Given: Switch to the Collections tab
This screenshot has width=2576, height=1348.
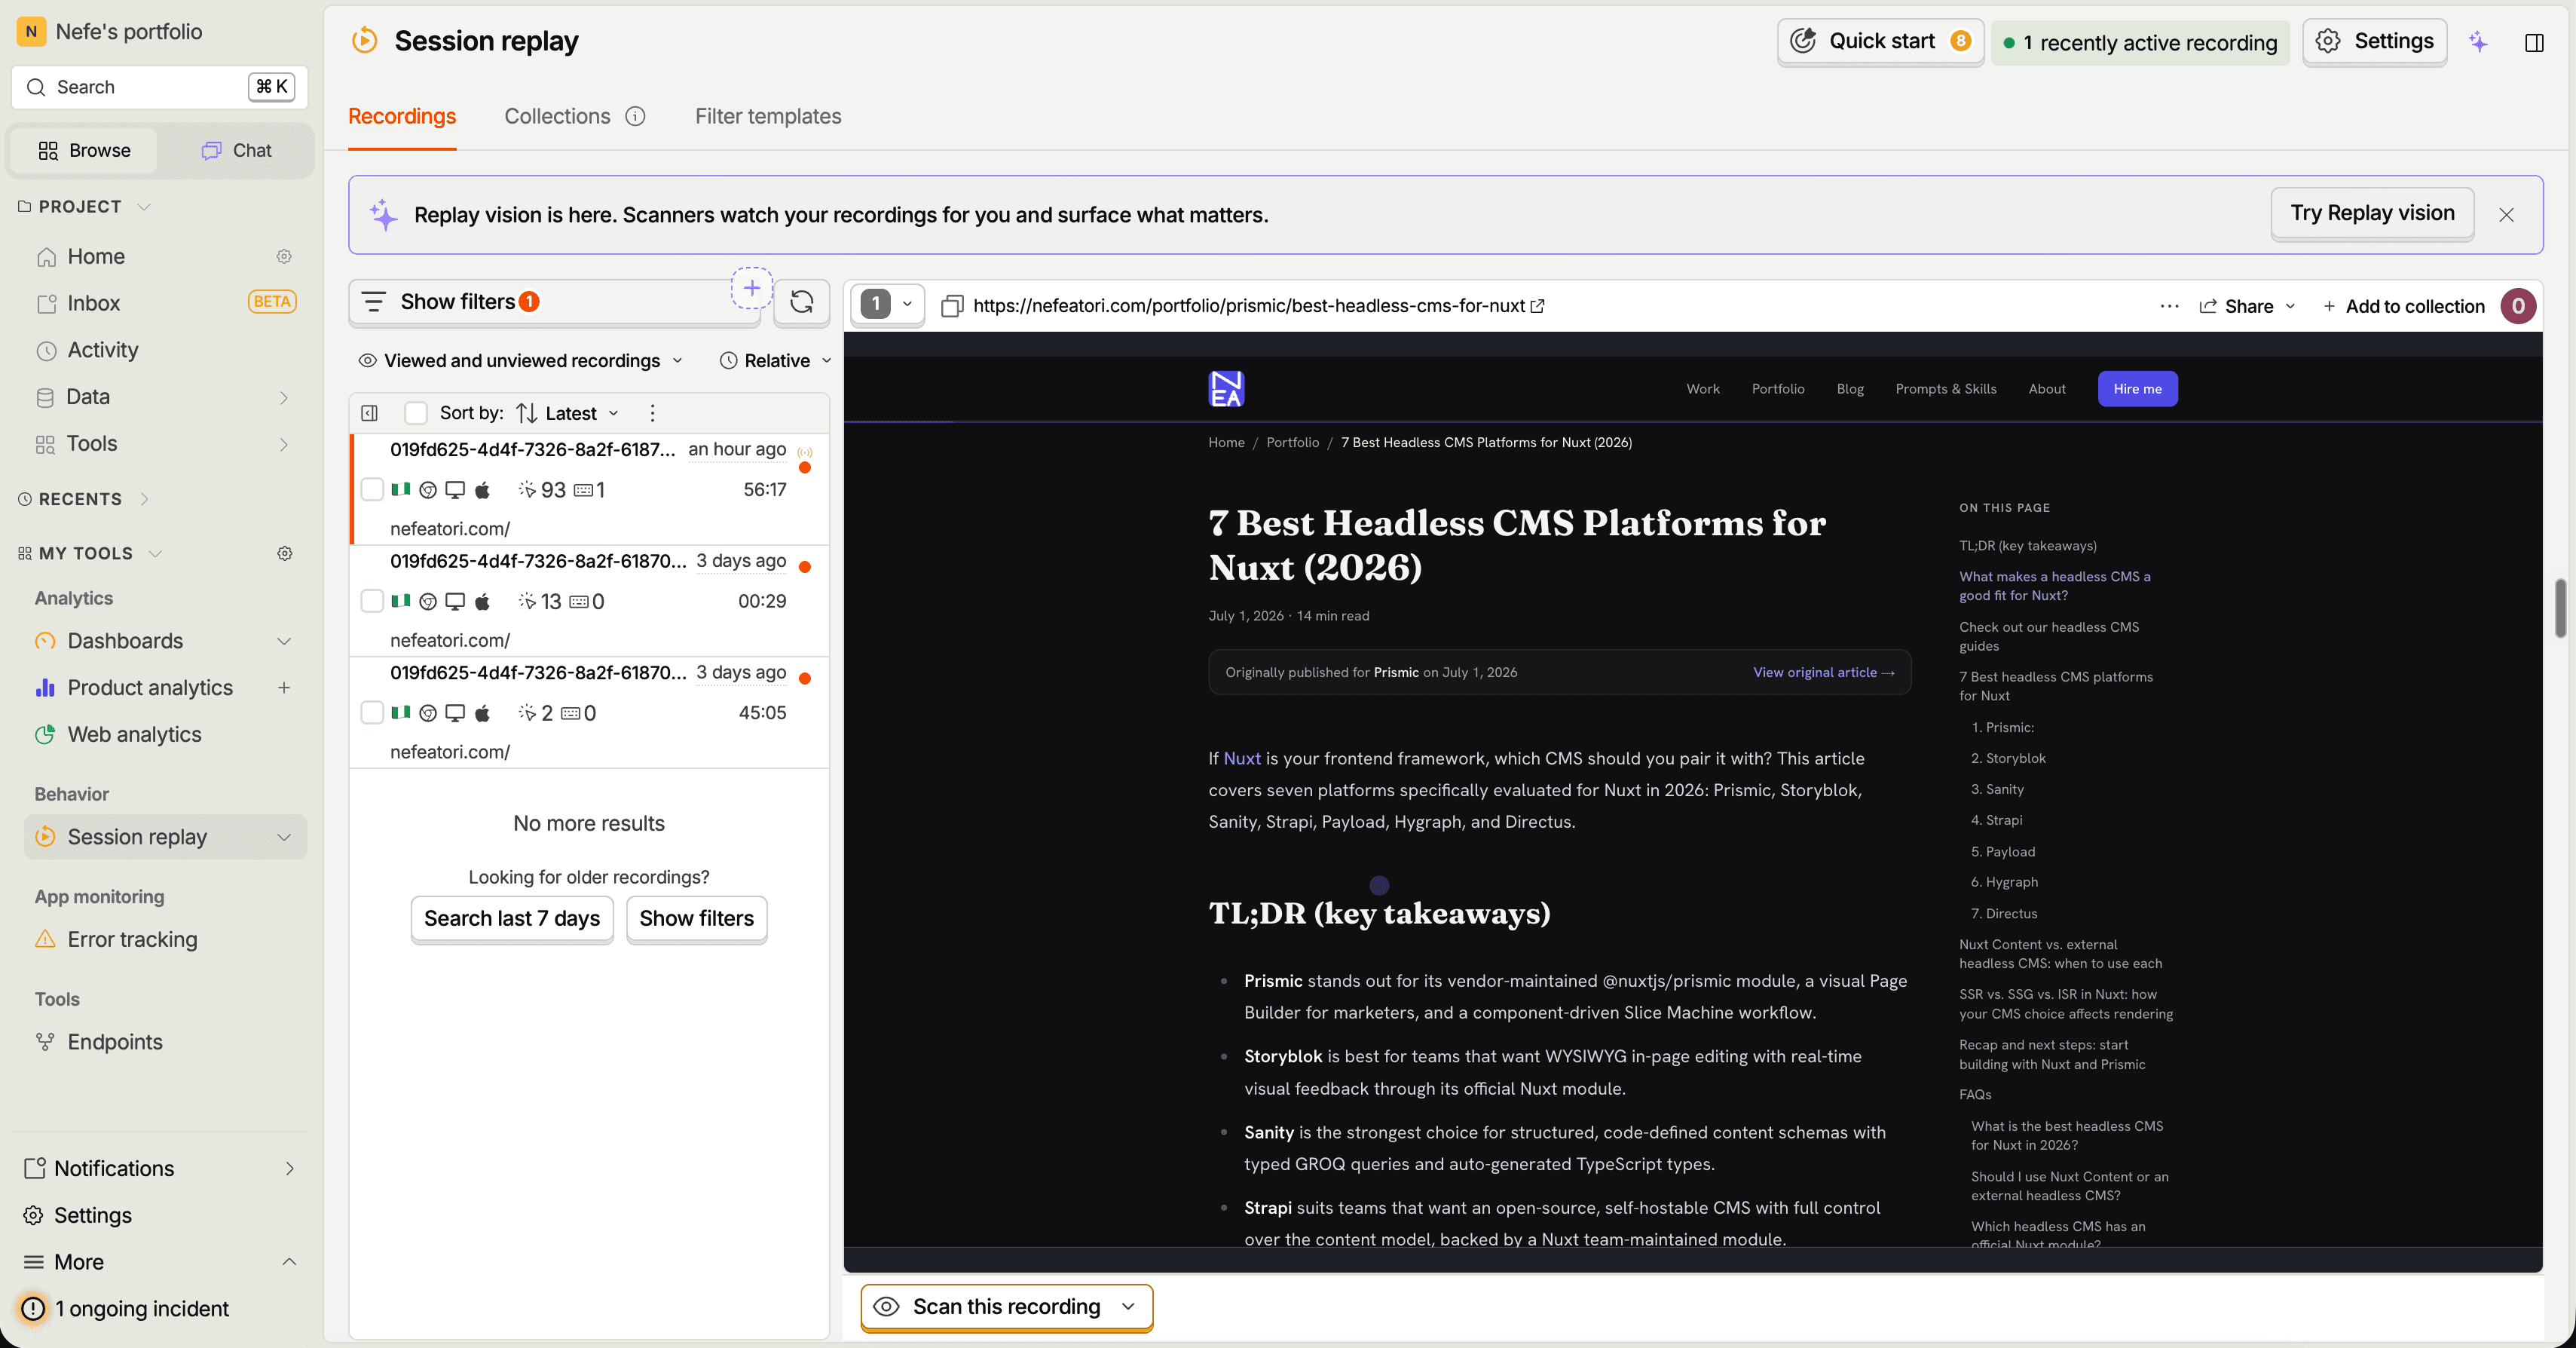Looking at the screenshot, I should (557, 116).
